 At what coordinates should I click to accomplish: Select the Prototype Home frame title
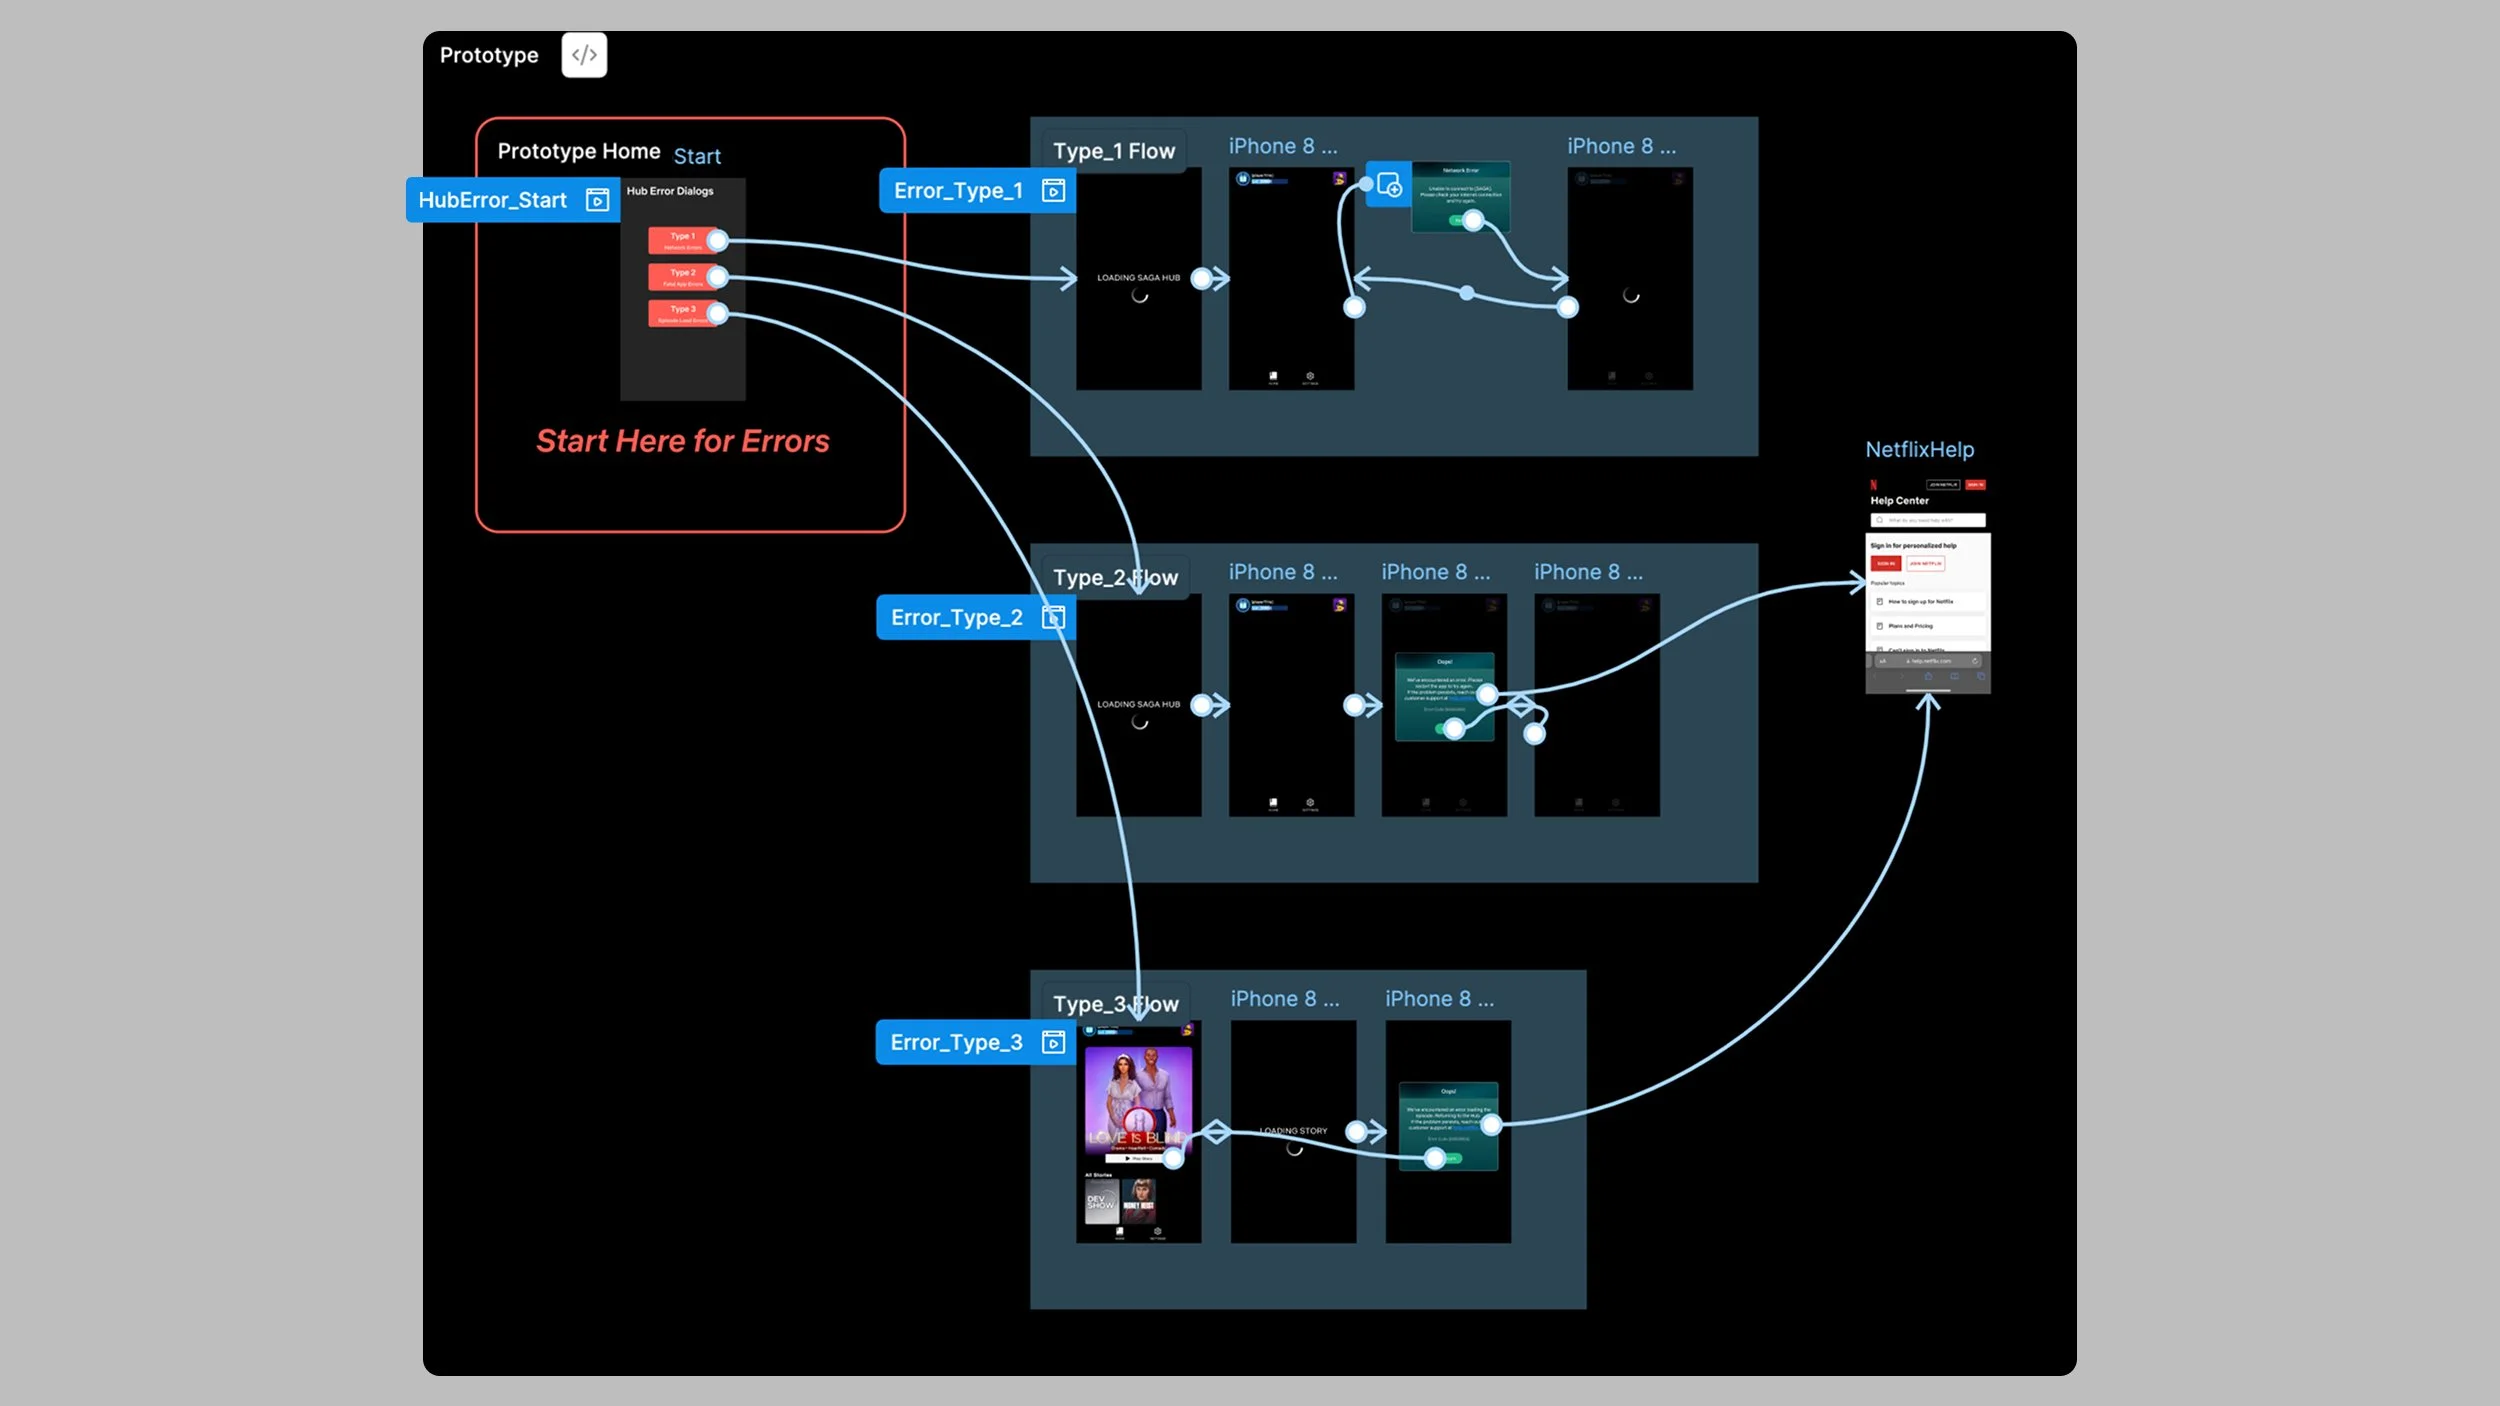coord(578,151)
